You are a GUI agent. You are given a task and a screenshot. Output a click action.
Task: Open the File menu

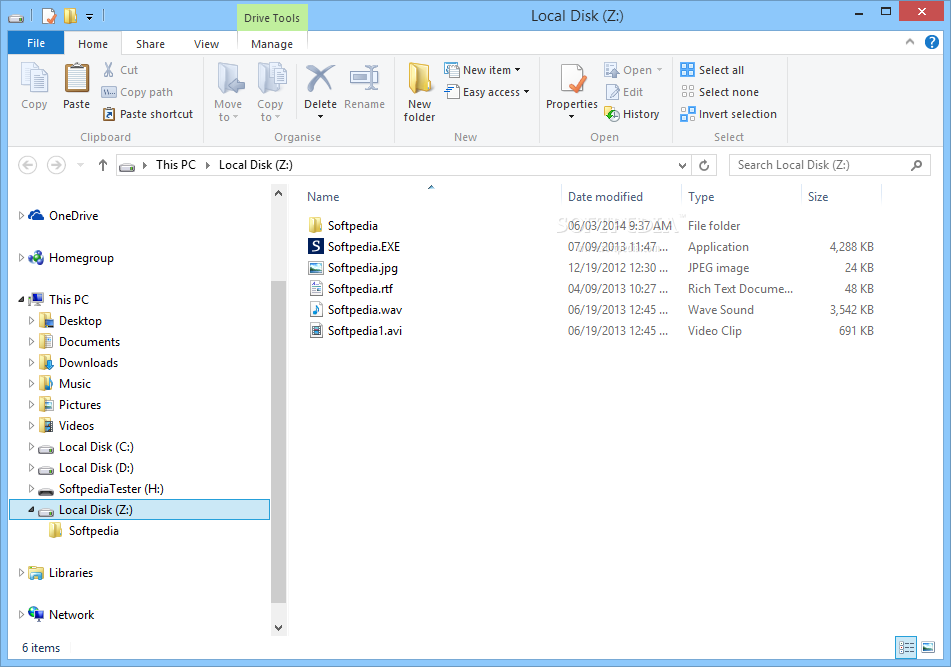(36, 43)
